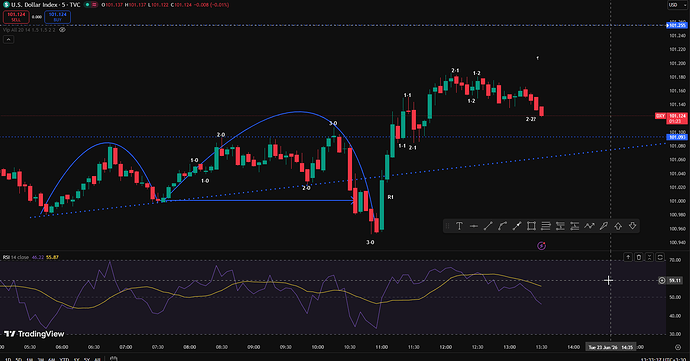
Task: Click the 11:00 label on time axis
Action: [x=382, y=347]
